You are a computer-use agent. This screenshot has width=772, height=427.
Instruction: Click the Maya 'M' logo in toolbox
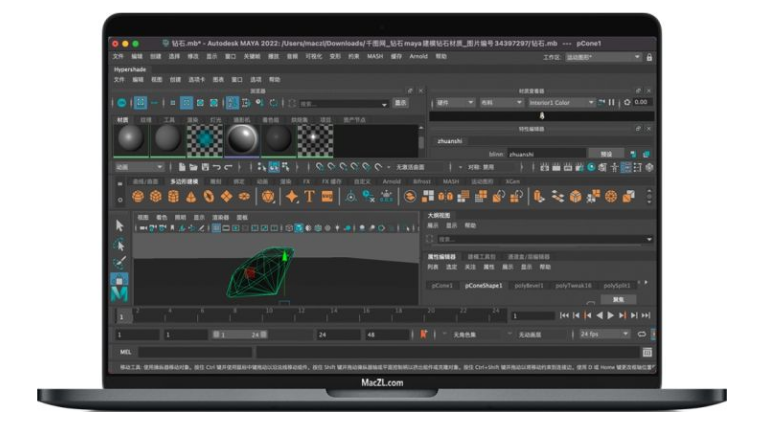pyautogui.click(x=120, y=294)
